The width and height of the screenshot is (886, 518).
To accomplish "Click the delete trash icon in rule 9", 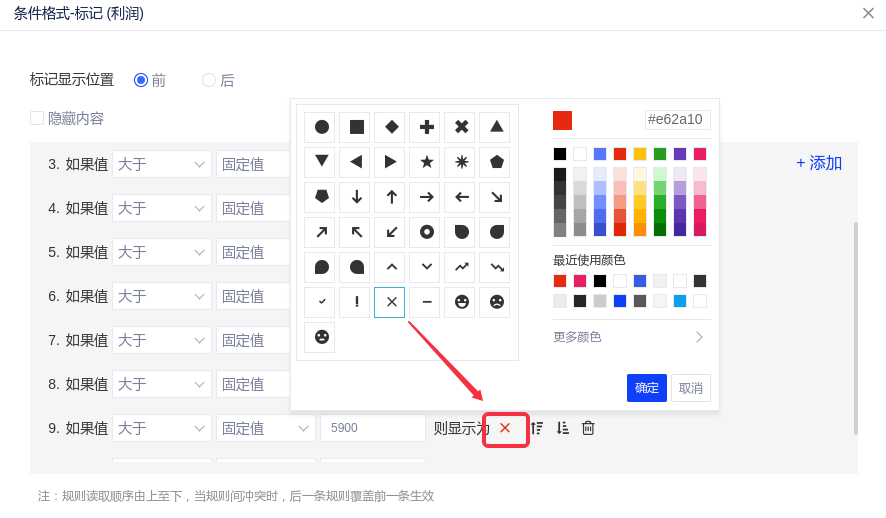I will point(588,428).
